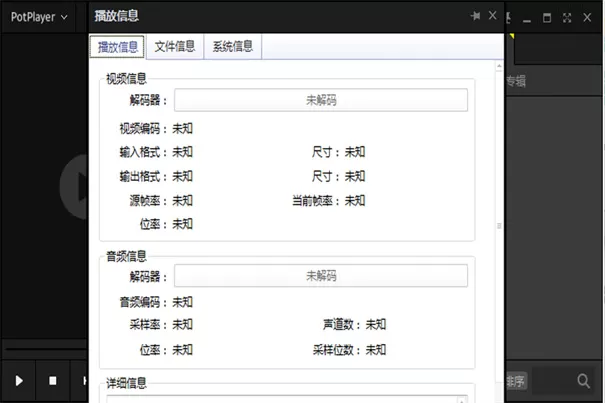Image resolution: width=605 pixels, height=403 pixels.
Task: Pin the 播放信息 dialog window
Action: point(476,16)
